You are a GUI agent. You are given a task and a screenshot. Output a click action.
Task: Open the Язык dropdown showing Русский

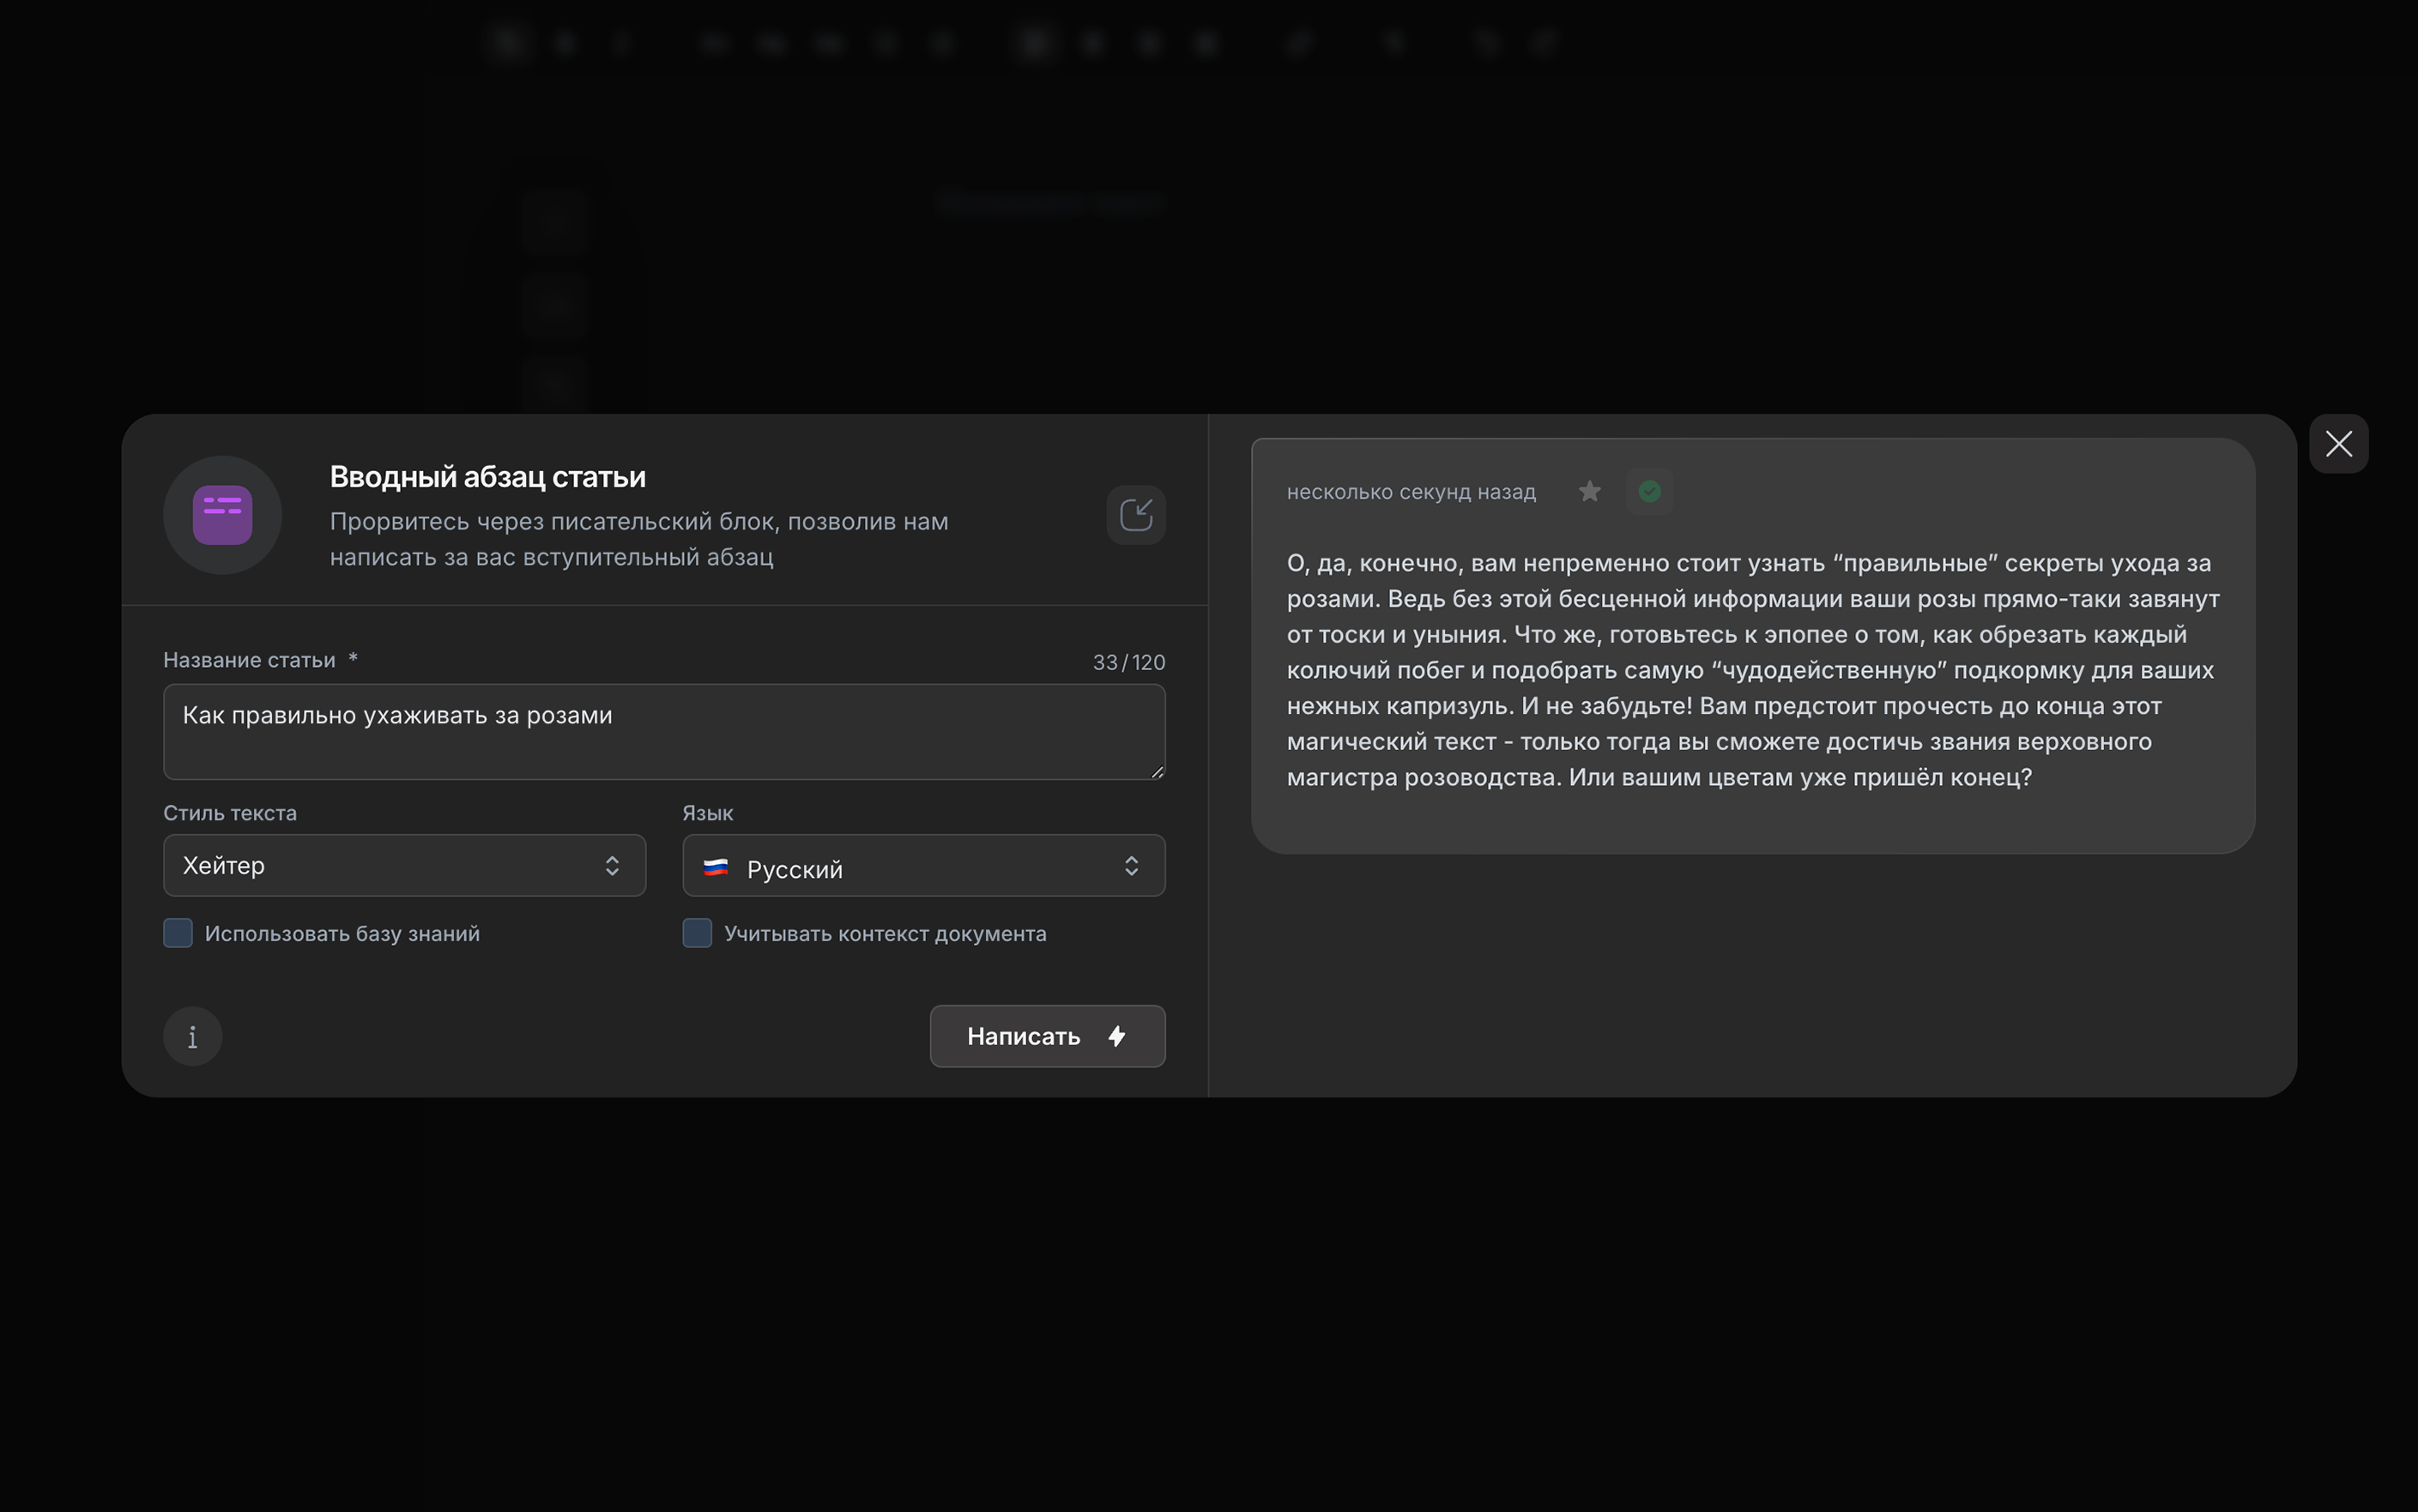(924, 865)
